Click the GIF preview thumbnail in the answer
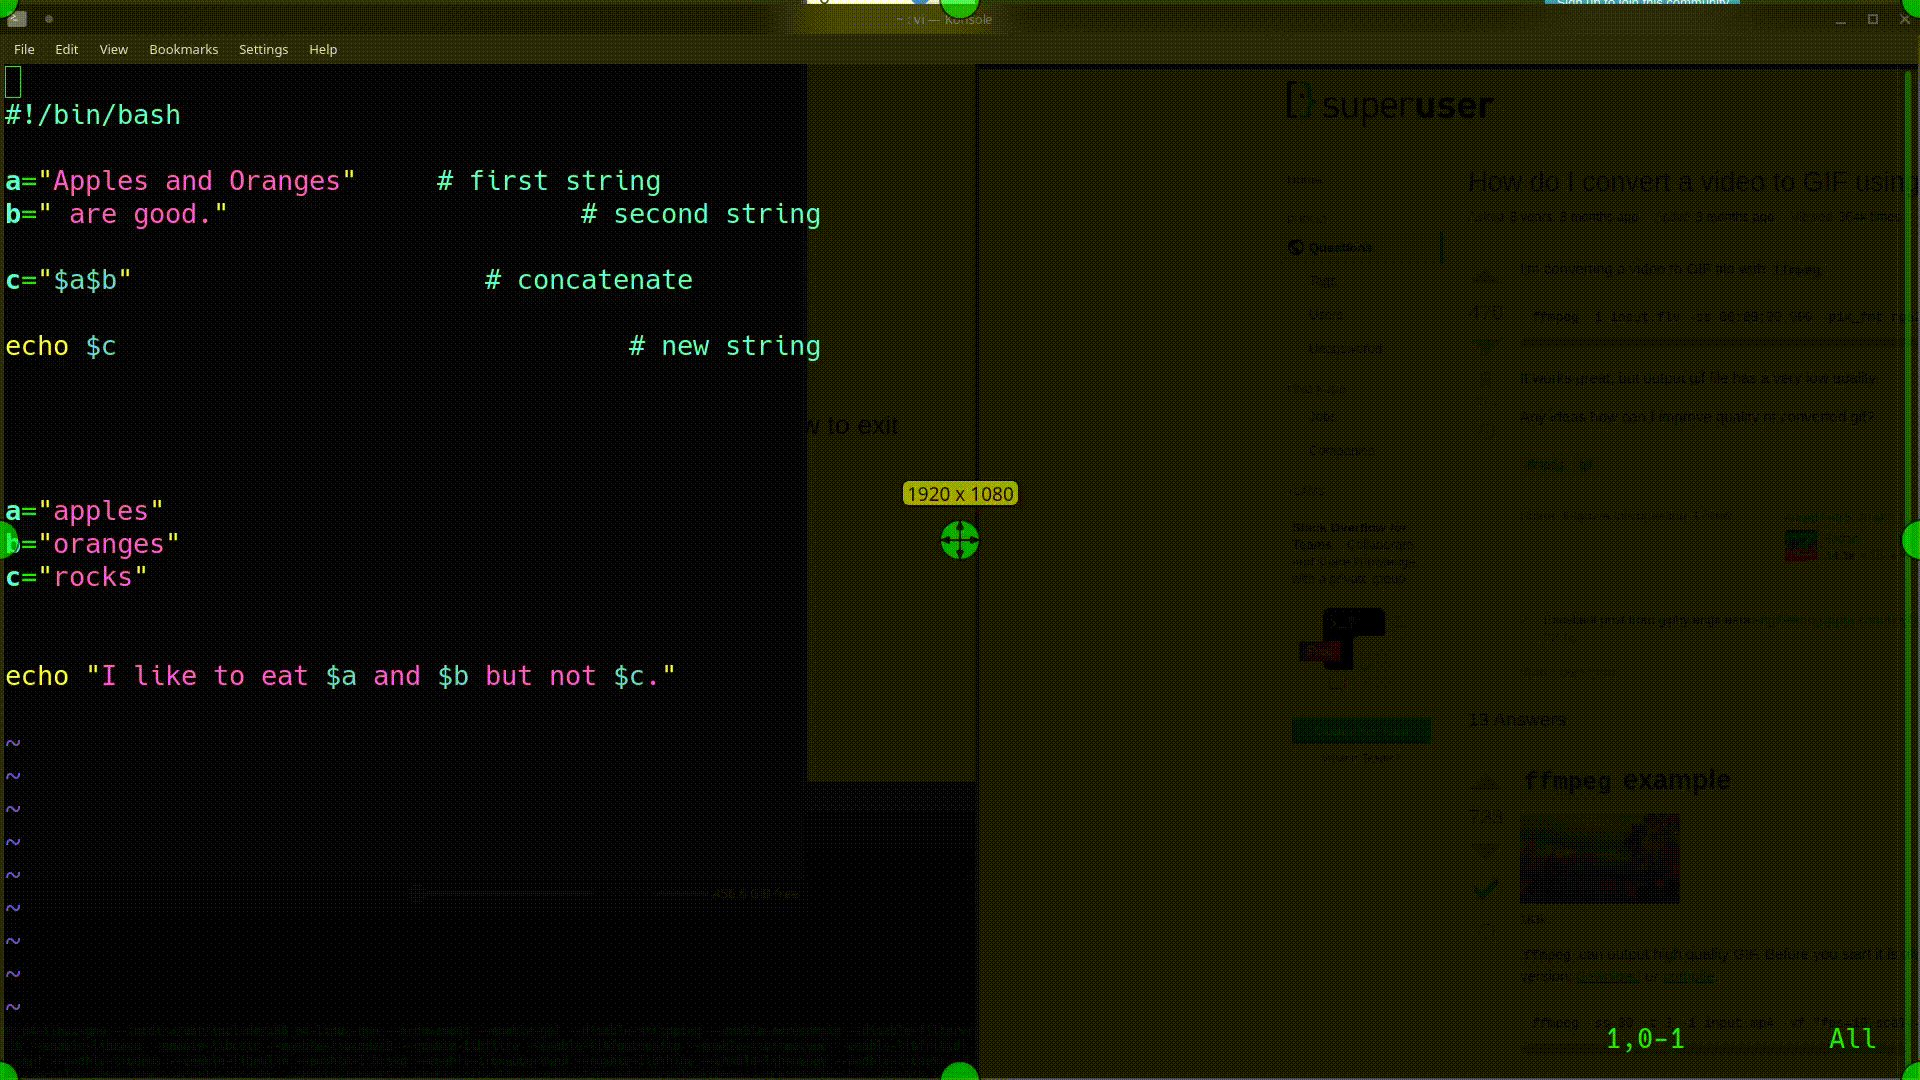The height and width of the screenshot is (1080, 1920). click(1598, 858)
